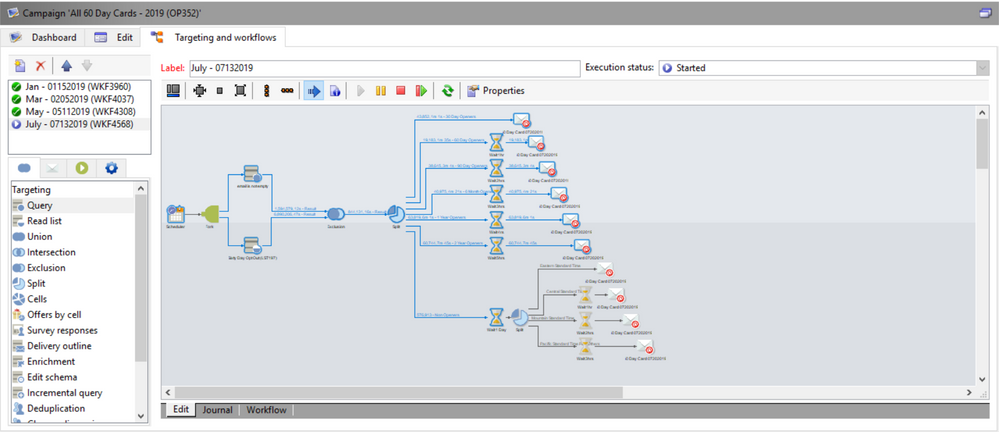Click the green Refresh arrows icon
Screen dimensions: 999x432
tap(448, 91)
